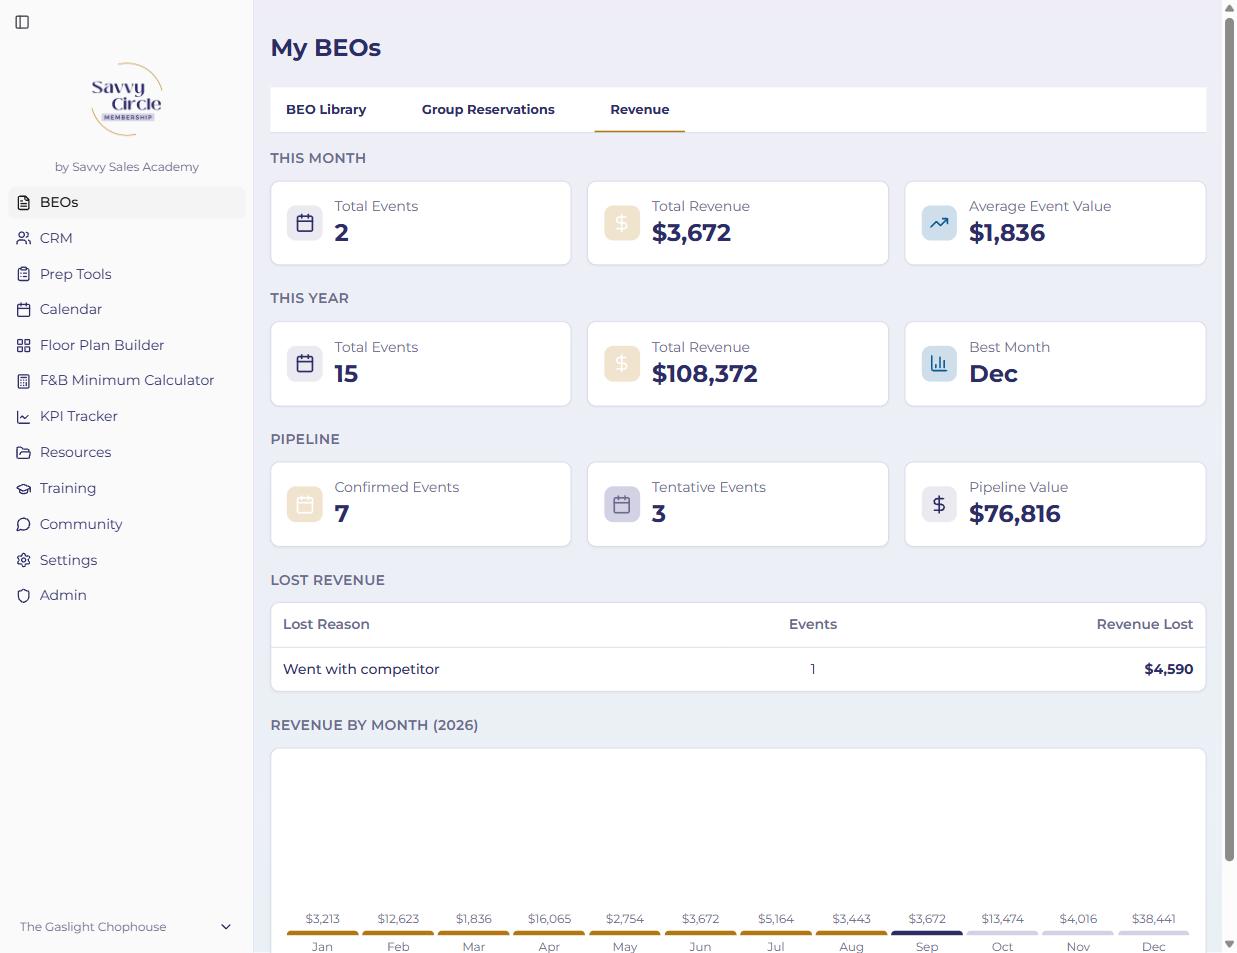The width and height of the screenshot is (1237, 953).
Task: Click the F&B Minimum Calculator icon
Action: point(24,381)
